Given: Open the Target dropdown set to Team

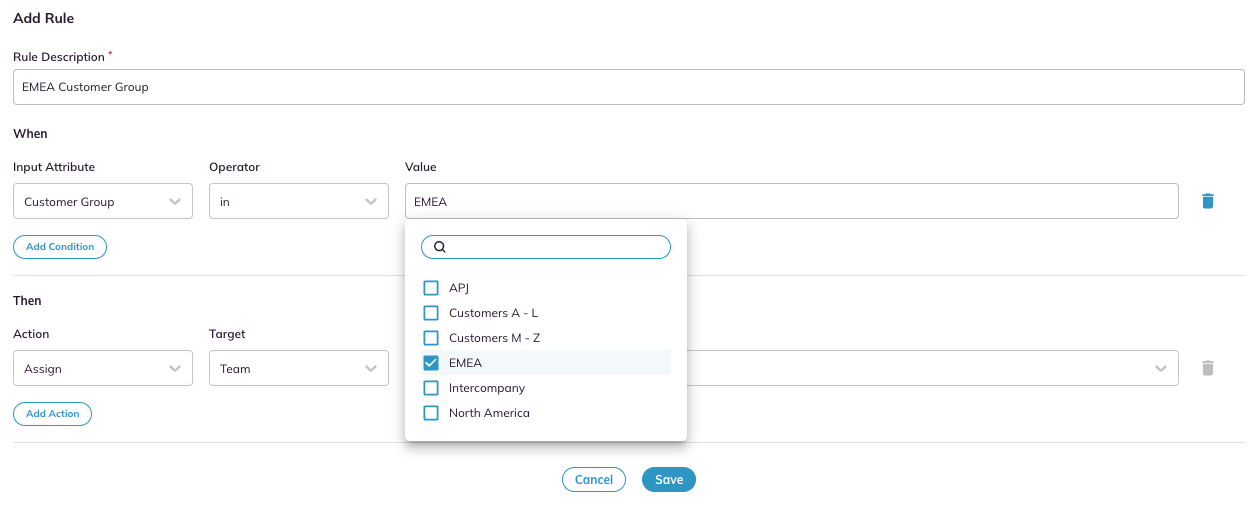Looking at the screenshot, I should [299, 368].
